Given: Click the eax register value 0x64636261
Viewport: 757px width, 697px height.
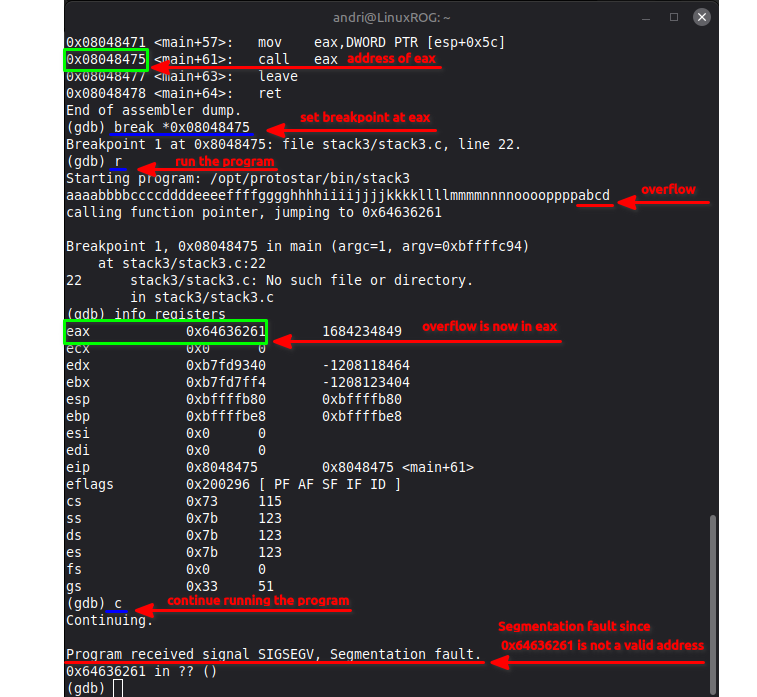Looking at the screenshot, I should click(x=226, y=332).
